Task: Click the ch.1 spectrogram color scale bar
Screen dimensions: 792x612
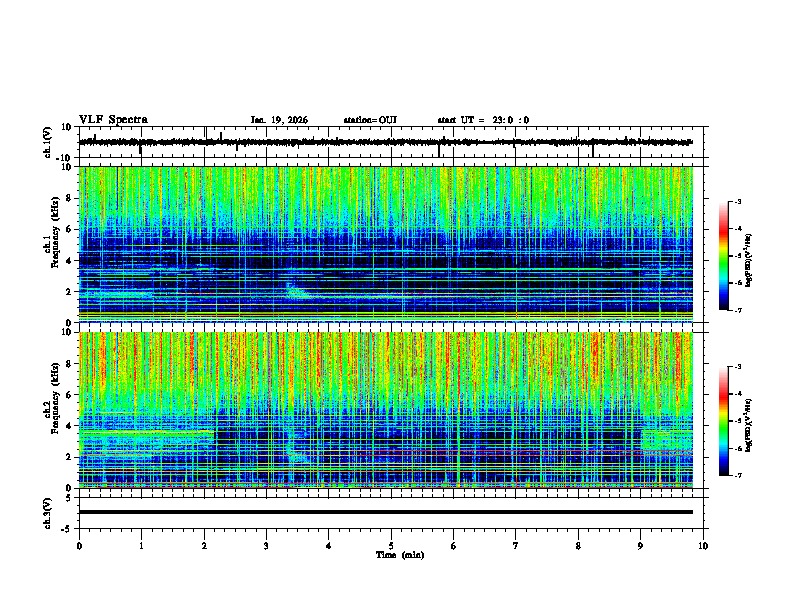Action: pyautogui.click(x=724, y=256)
